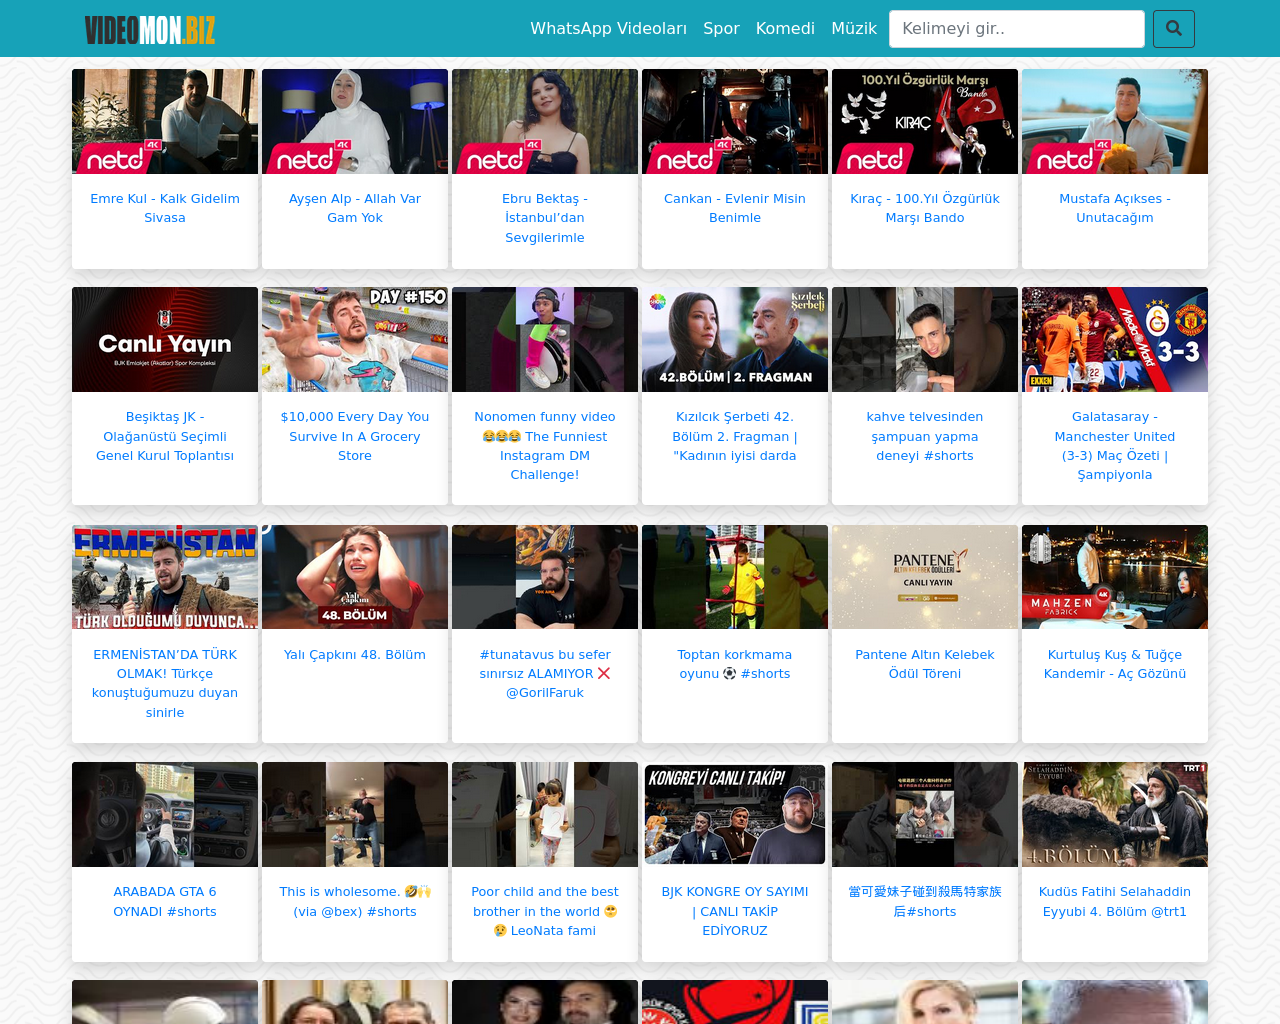Open 'Pantene Altın Kelebek Ödül Töreni' link
The height and width of the screenshot is (1024, 1280).
pos(925,664)
